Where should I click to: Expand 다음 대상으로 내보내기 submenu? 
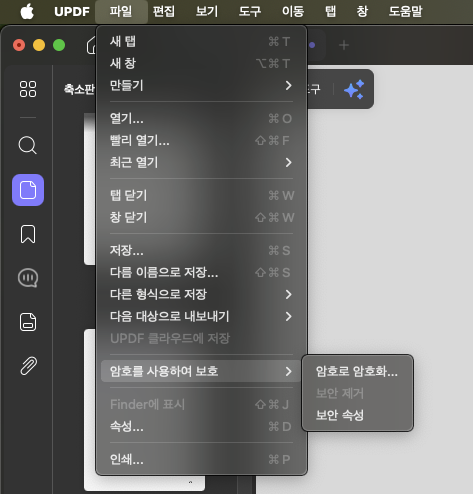click(201, 317)
